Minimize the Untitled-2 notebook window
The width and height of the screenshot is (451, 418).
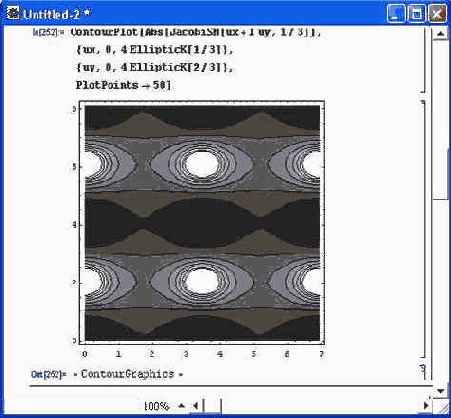click(396, 14)
